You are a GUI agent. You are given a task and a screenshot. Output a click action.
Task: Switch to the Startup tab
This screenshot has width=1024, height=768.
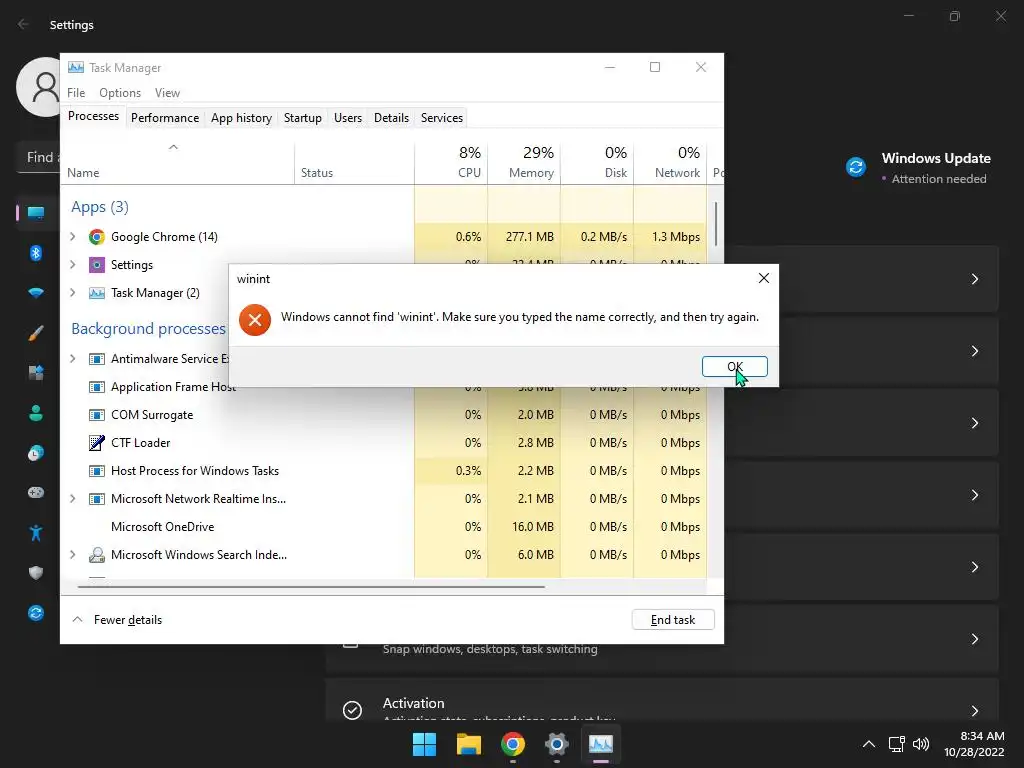(302, 118)
